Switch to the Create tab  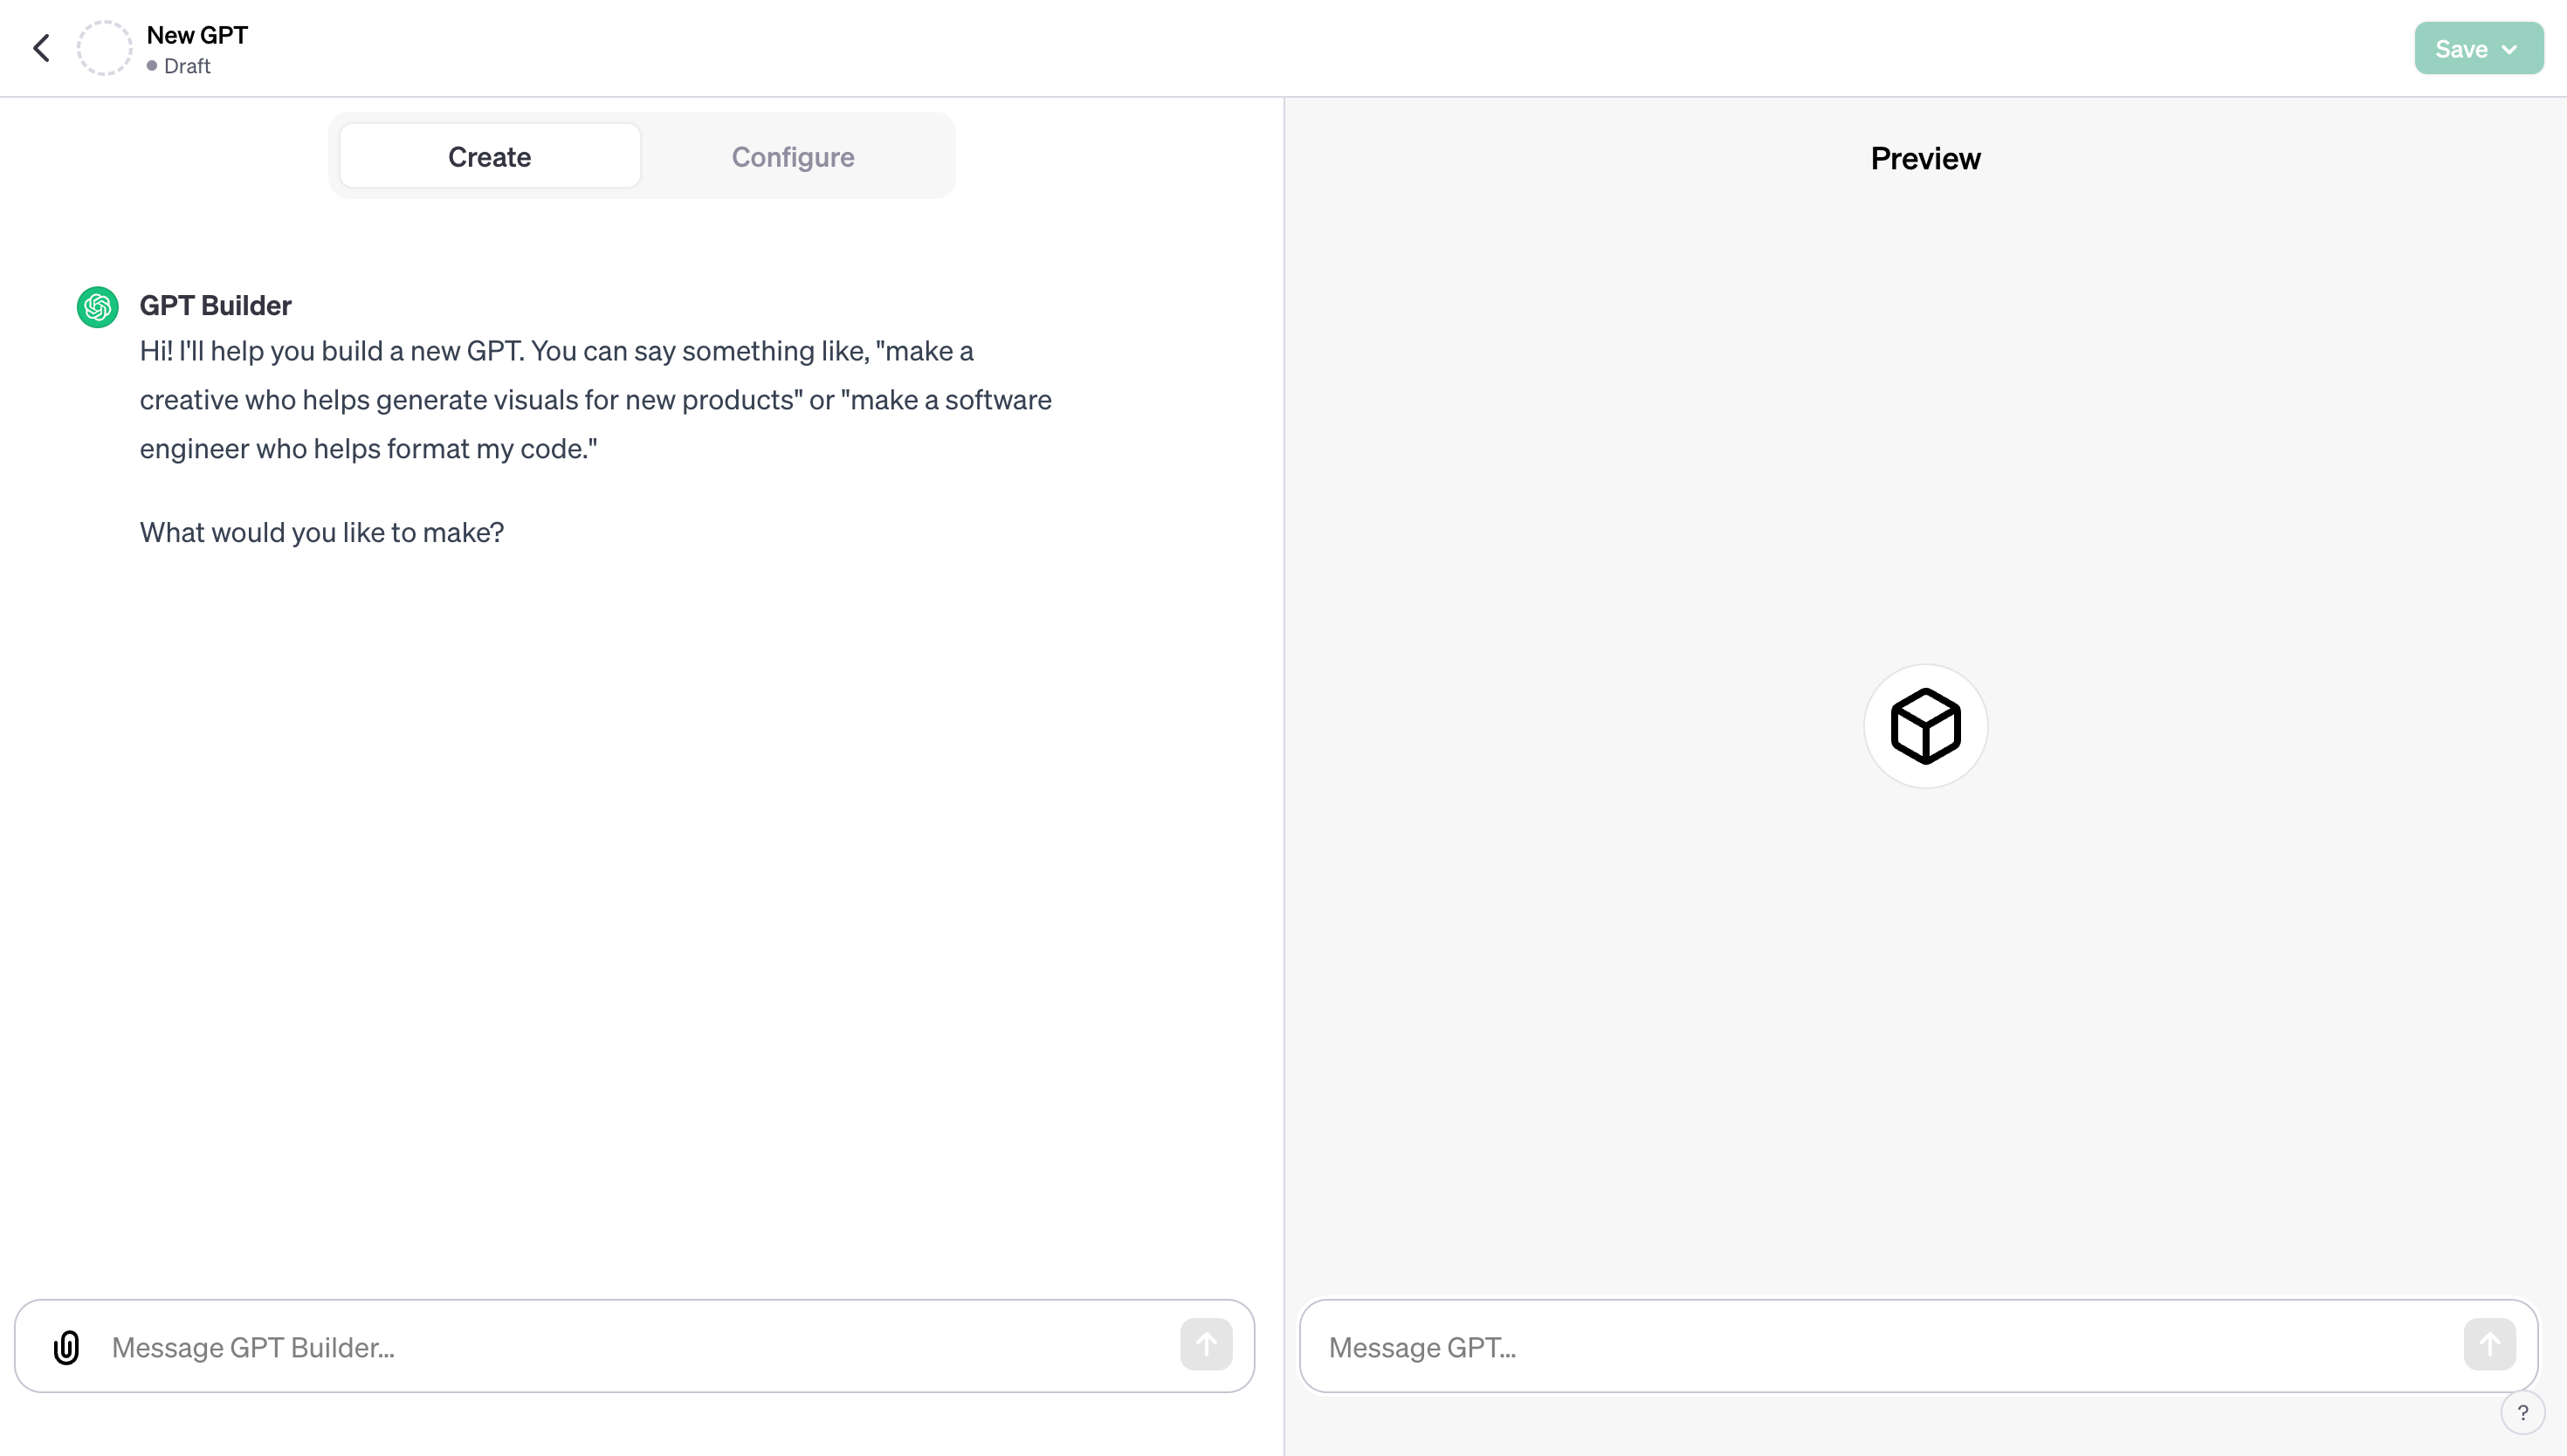point(490,157)
